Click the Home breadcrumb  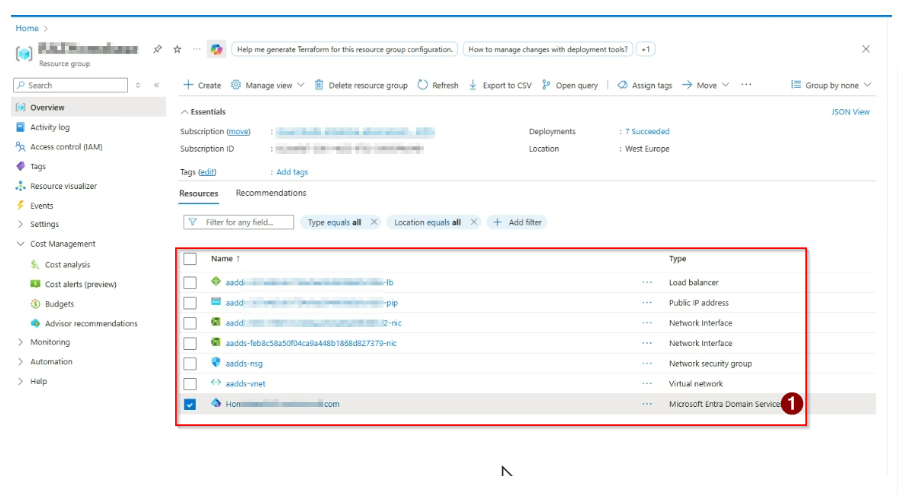(27, 28)
